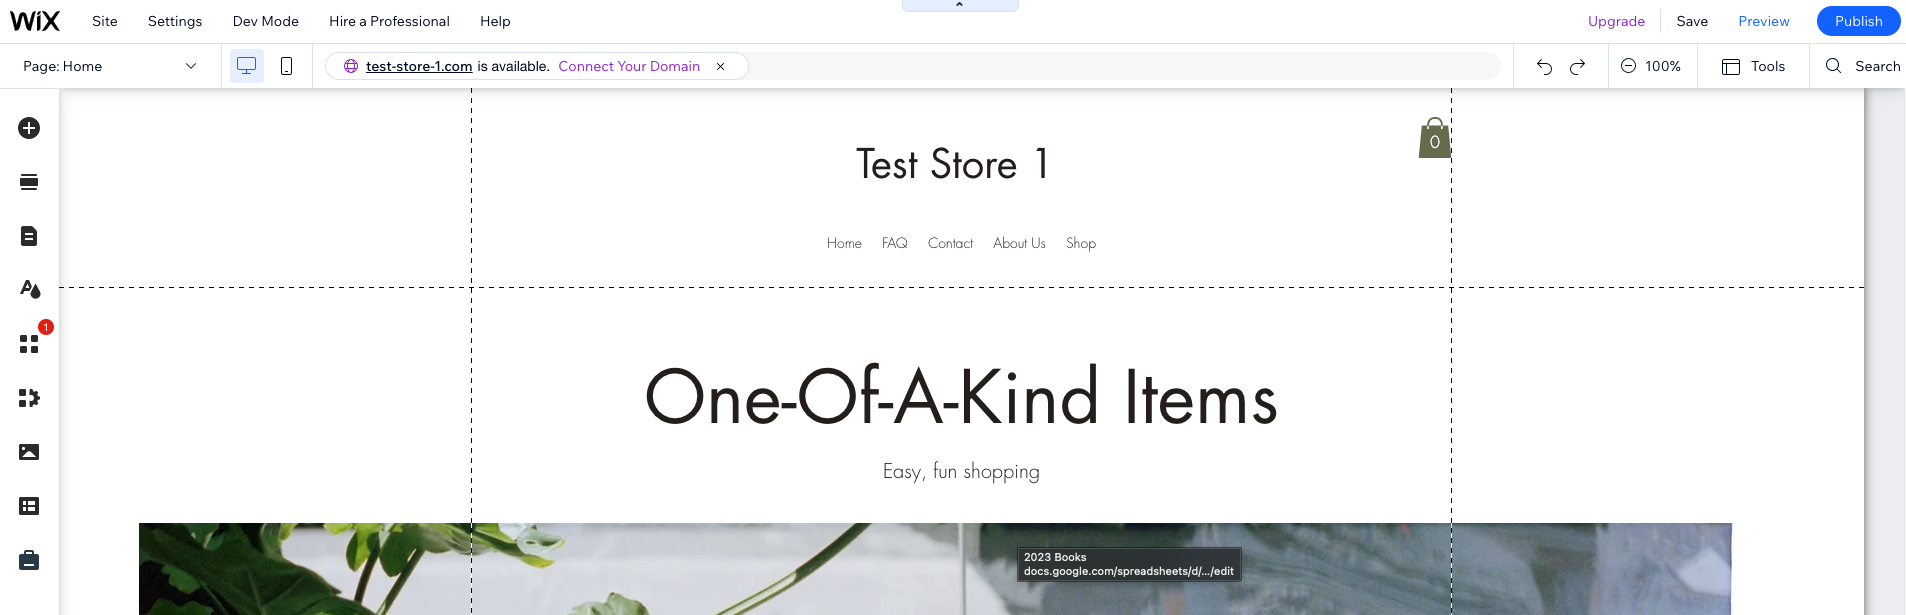1906x615 pixels.
Task: Click the Upgrade link
Action: pos(1616,21)
